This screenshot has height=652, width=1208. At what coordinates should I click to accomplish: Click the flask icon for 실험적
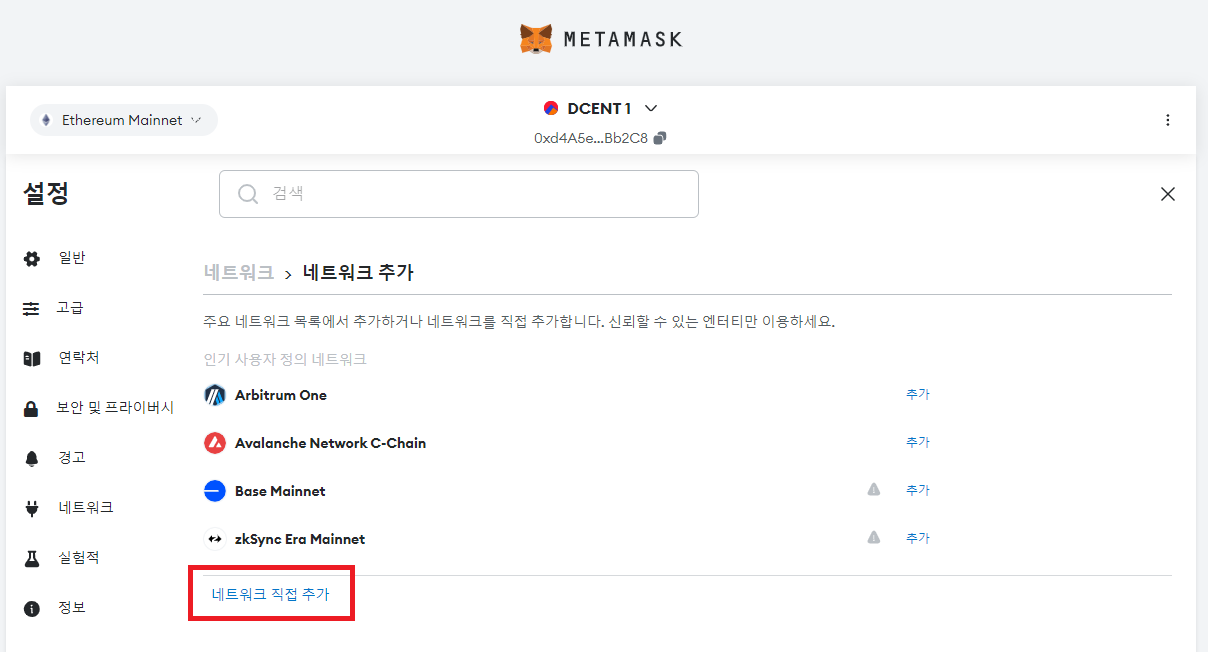[x=32, y=559]
